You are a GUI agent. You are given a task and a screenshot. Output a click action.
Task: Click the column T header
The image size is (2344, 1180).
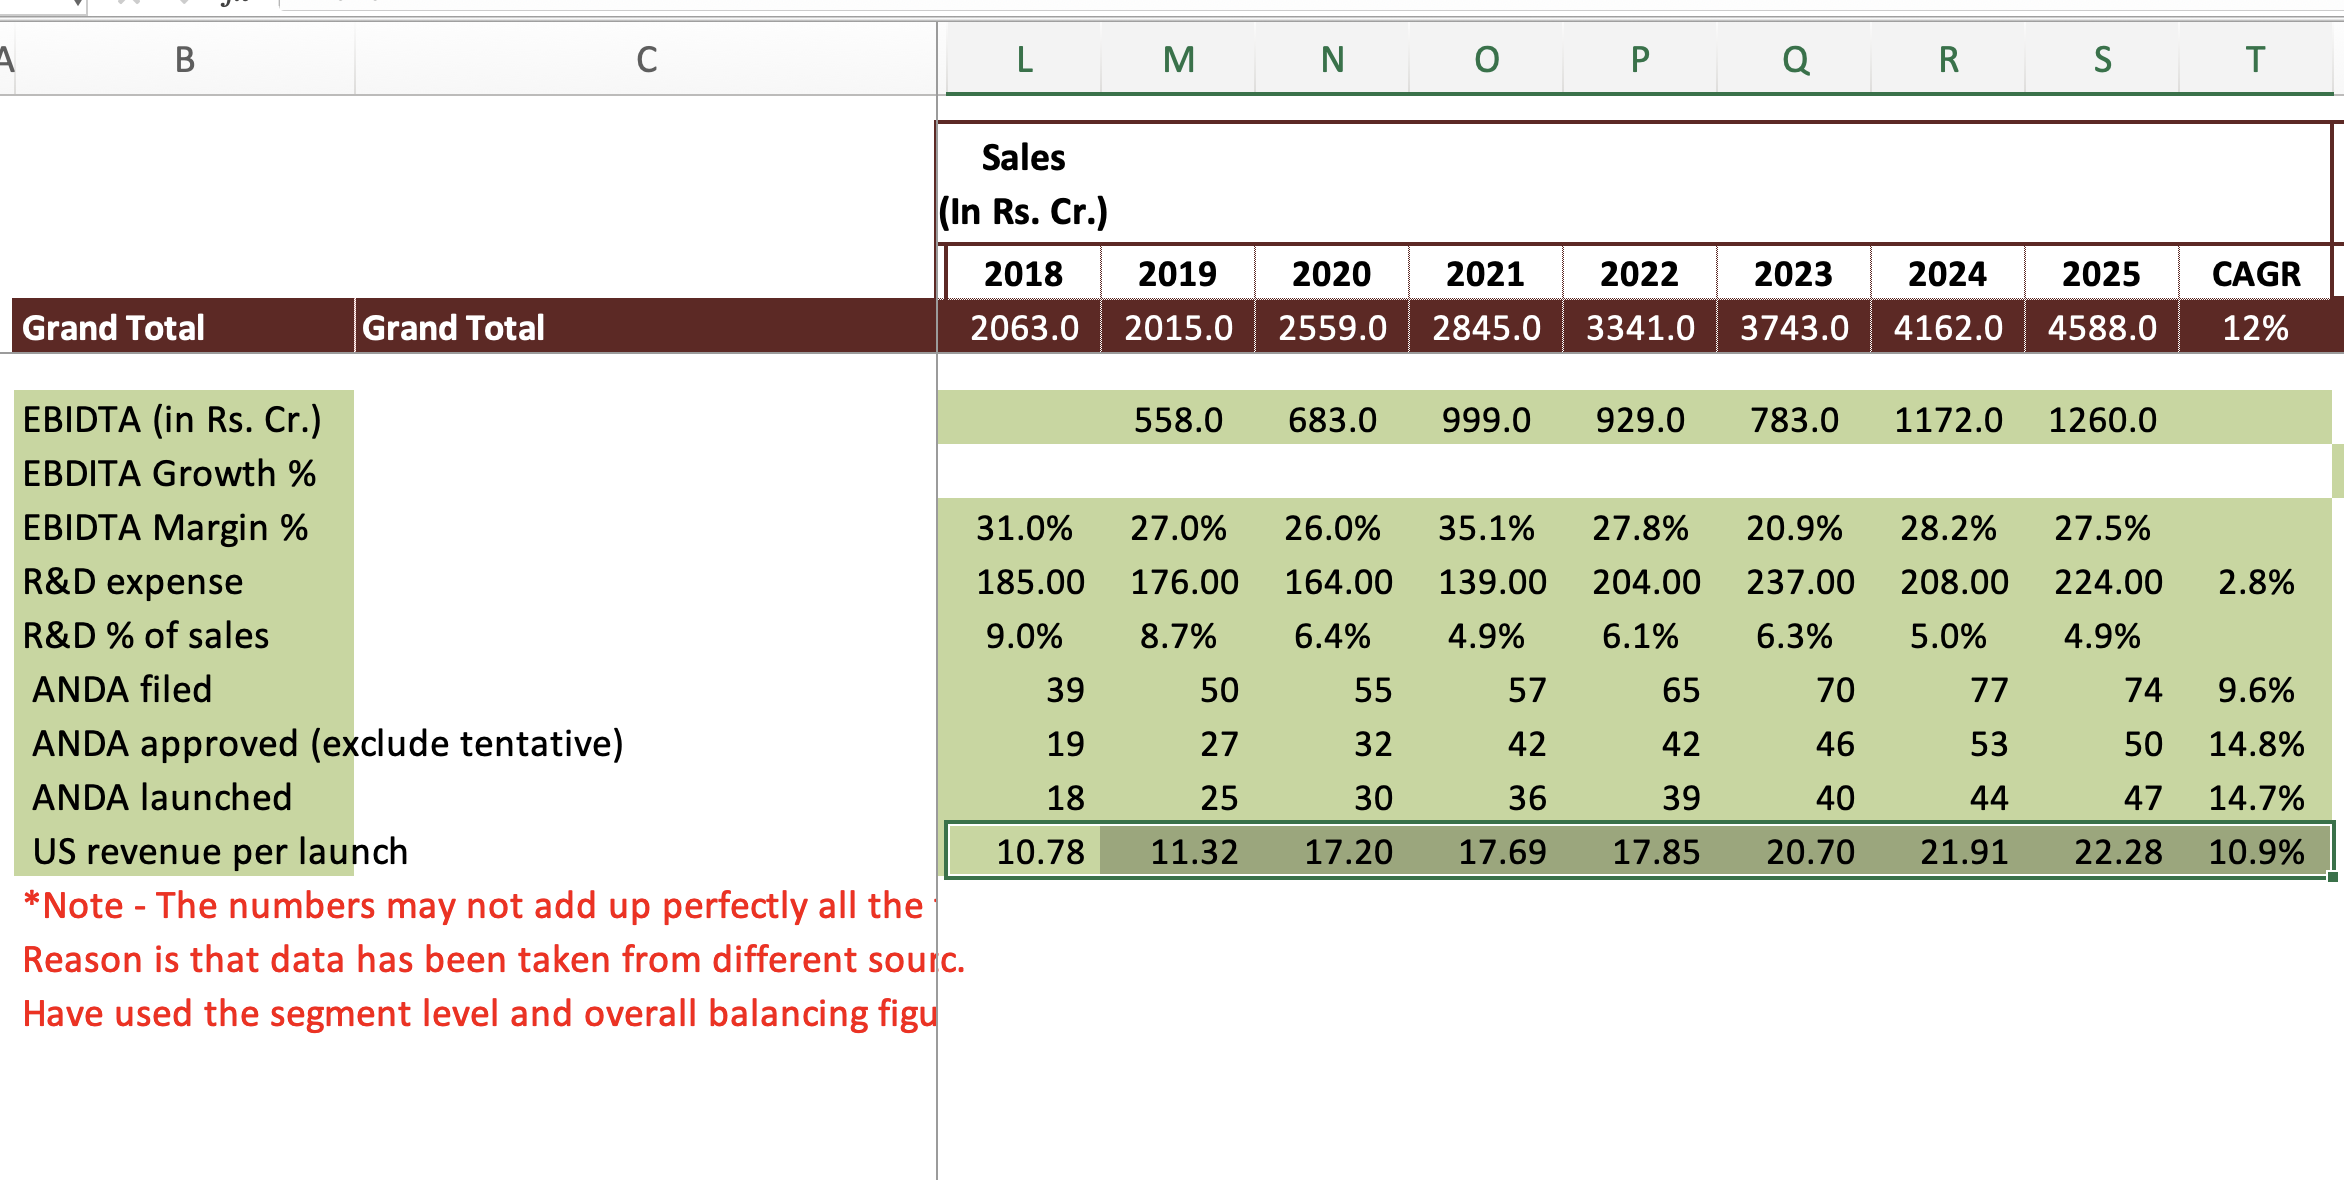(2255, 60)
